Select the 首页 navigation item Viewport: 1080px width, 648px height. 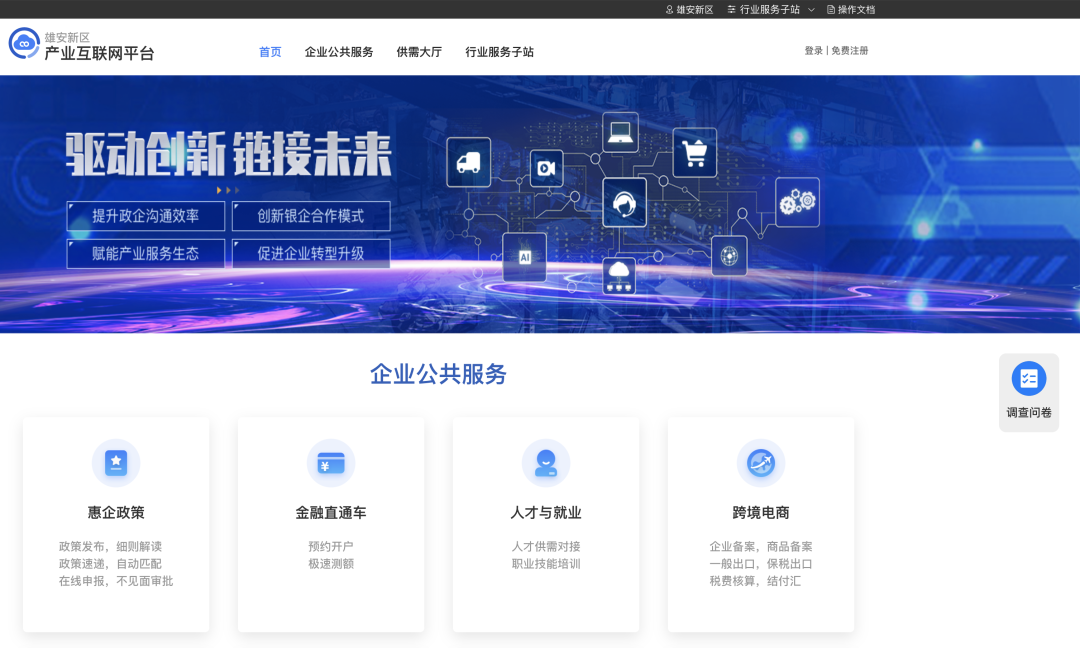click(x=269, y=51)
